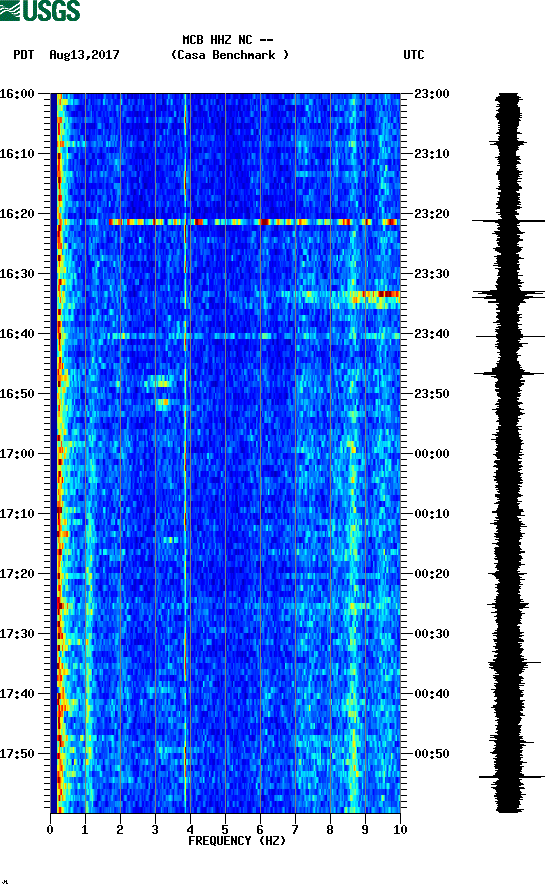
Task: Select the station title 'MCB HHZ NC --'
Action: 228,40
